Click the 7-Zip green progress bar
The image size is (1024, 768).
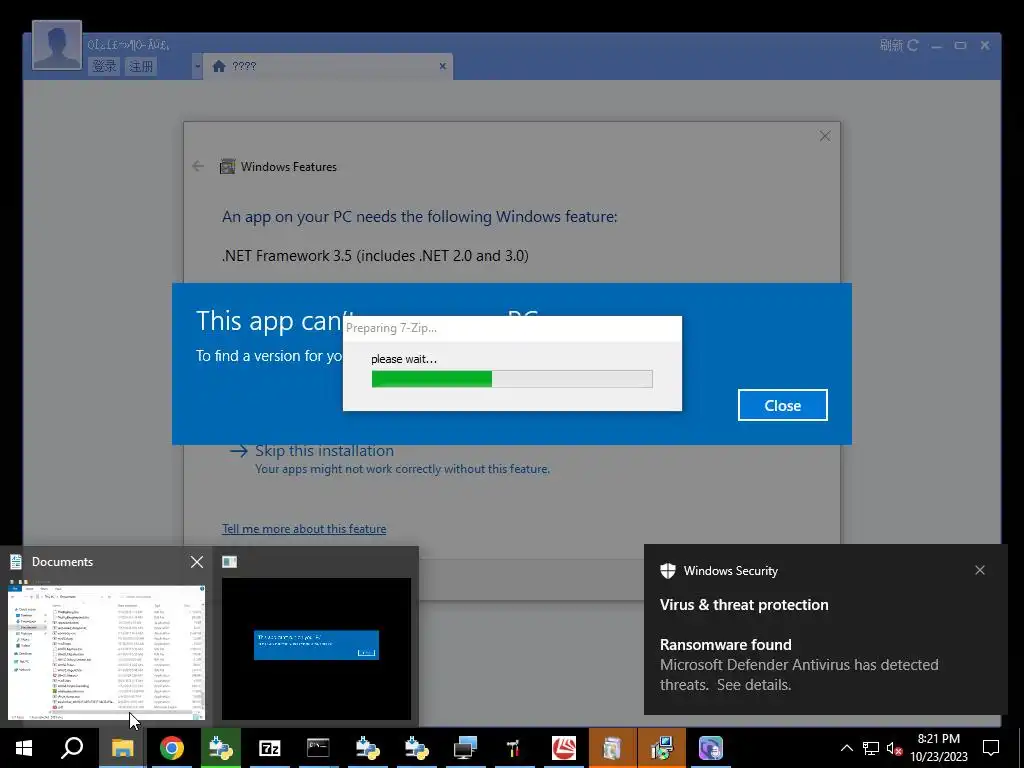click(x=512, y=379)
